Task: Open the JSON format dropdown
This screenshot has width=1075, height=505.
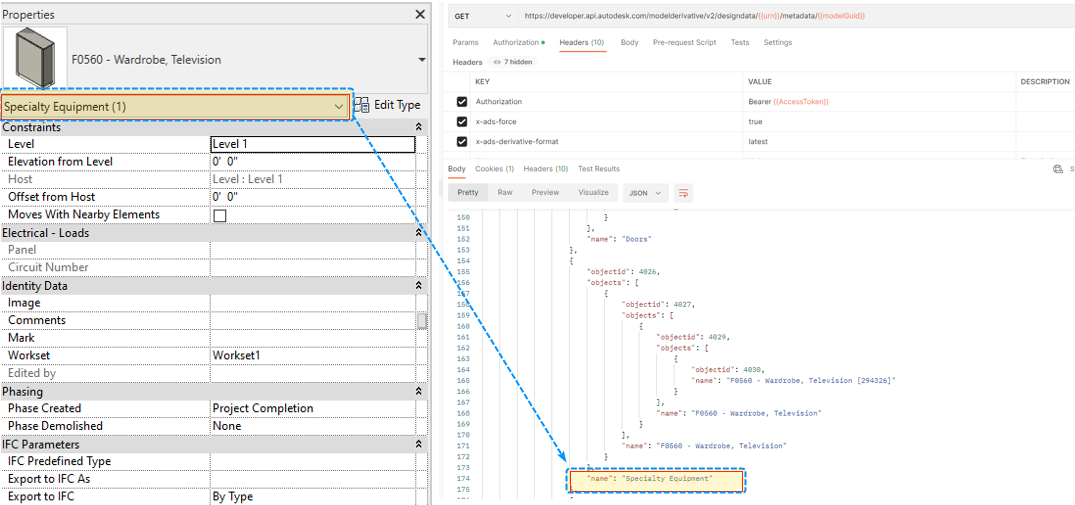Action: [645, 193]
